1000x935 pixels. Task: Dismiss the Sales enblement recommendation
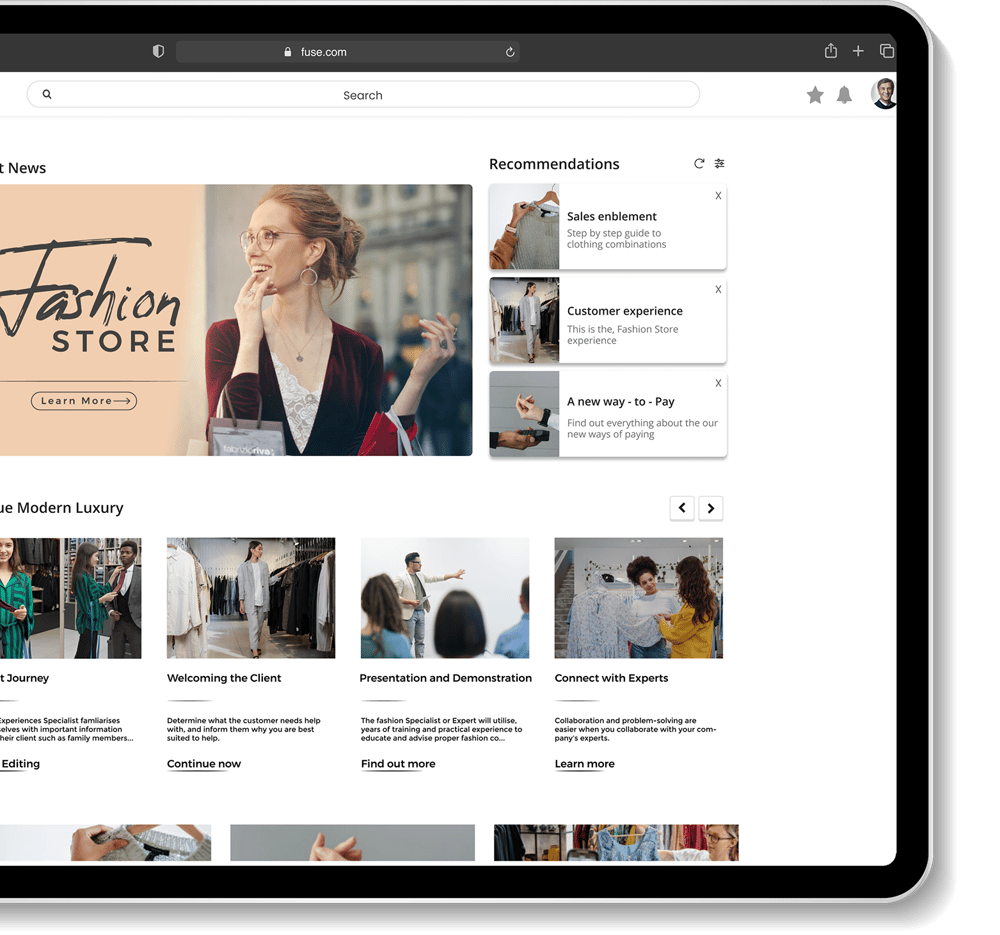click(x=718, y=196)
